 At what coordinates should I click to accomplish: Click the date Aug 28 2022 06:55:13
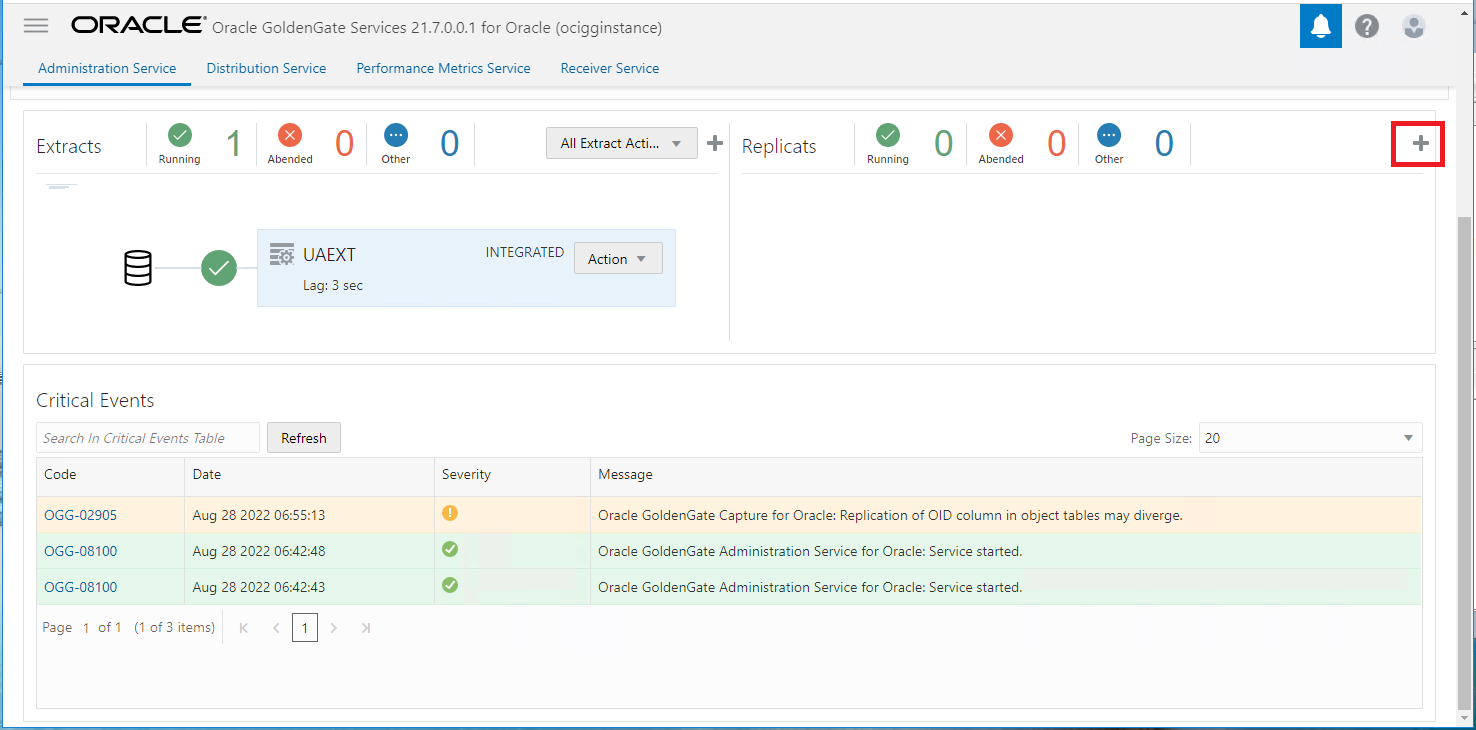point(259,515)
